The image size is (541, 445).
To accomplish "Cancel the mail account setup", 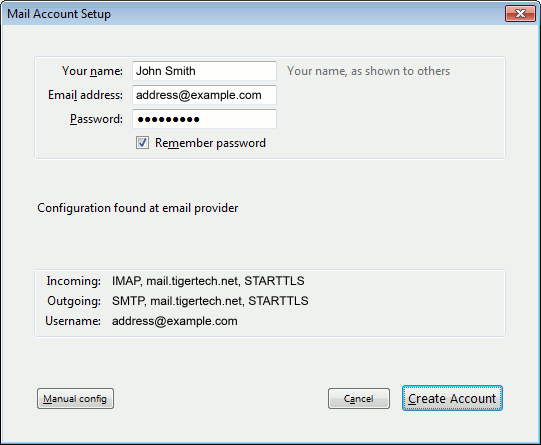I will click(x=359, y=398).
